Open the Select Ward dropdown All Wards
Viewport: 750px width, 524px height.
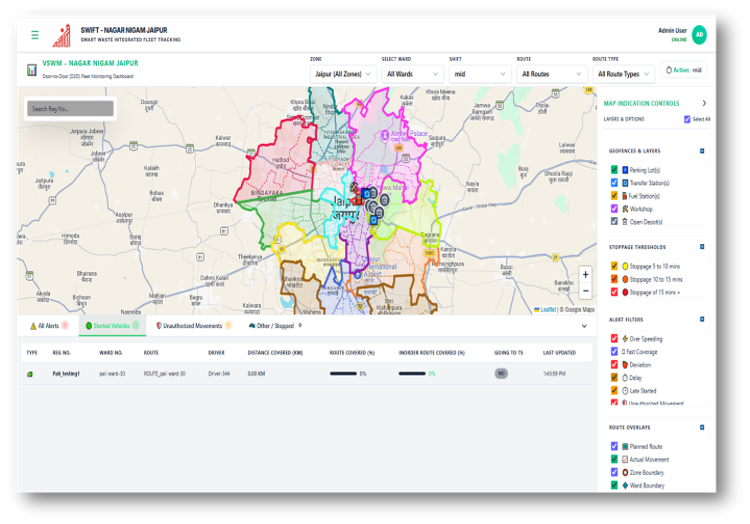click(412, 74)
